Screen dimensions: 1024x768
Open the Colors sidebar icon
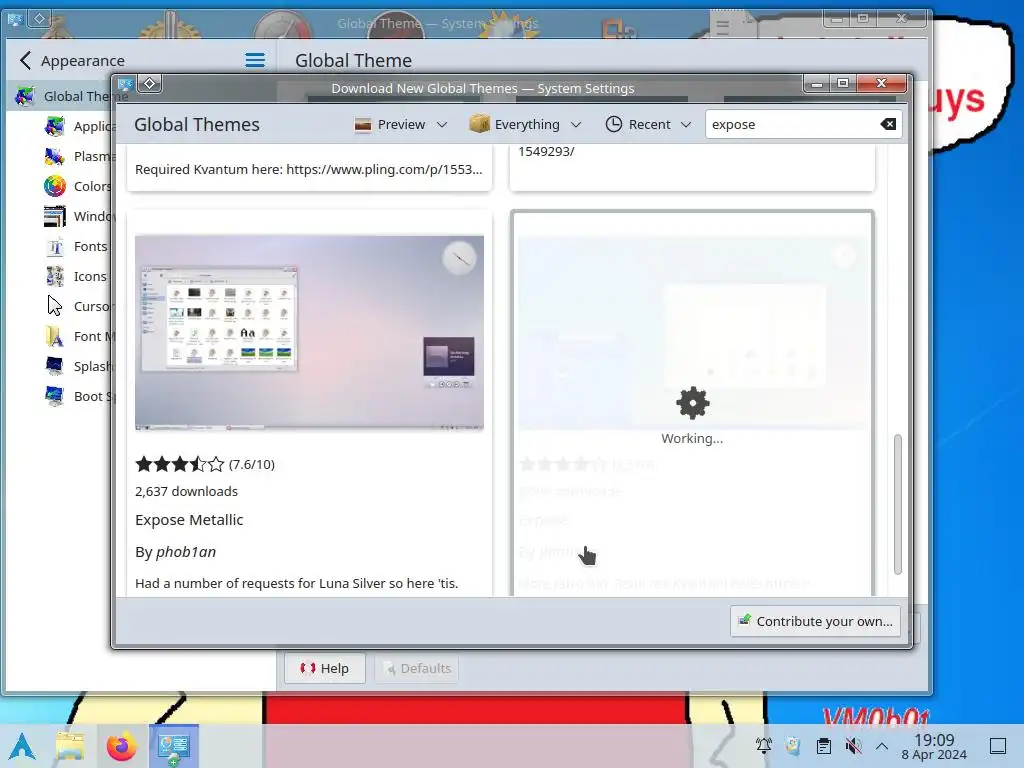(55, 186)
